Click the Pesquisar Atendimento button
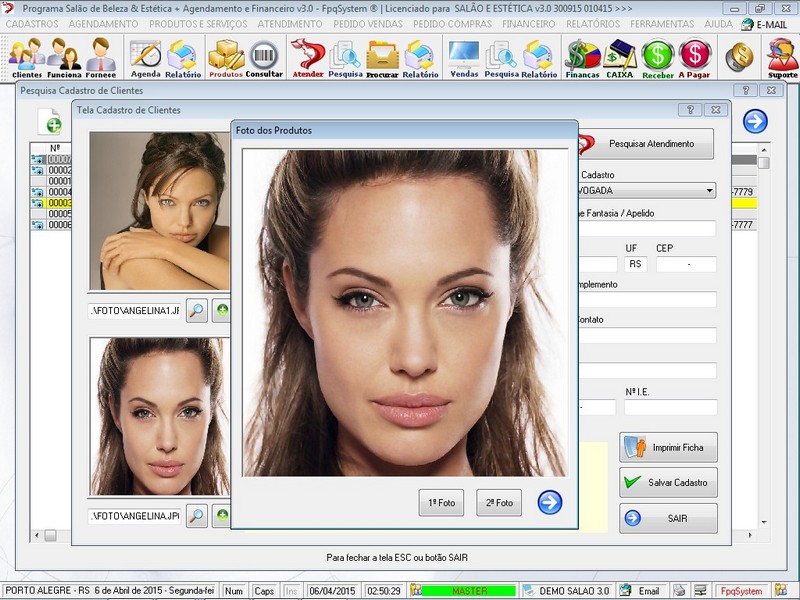Viewport: 800px width, 600px height. pyautogui.click(x=646, y=144)
